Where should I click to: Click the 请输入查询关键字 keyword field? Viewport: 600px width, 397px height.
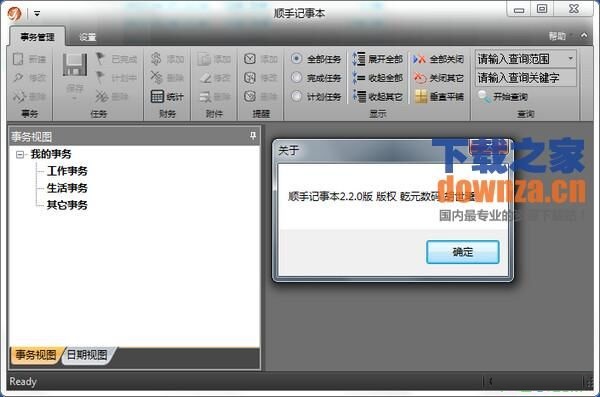pos(526,78)
